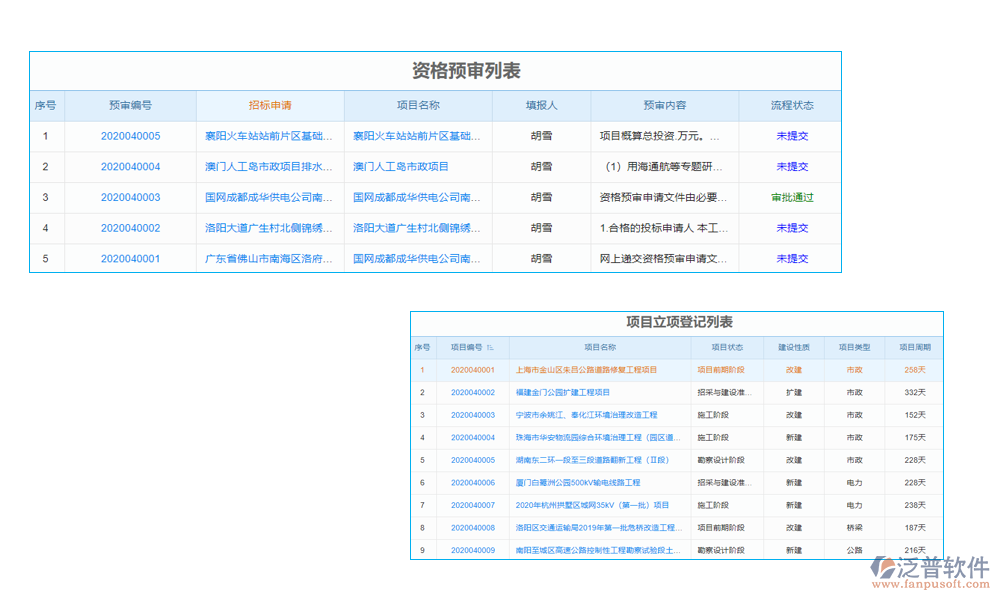Click 审批通过 status for record 2020040003
The image size is (1000, 600).
pyautogui.click(x=789, y=197)
